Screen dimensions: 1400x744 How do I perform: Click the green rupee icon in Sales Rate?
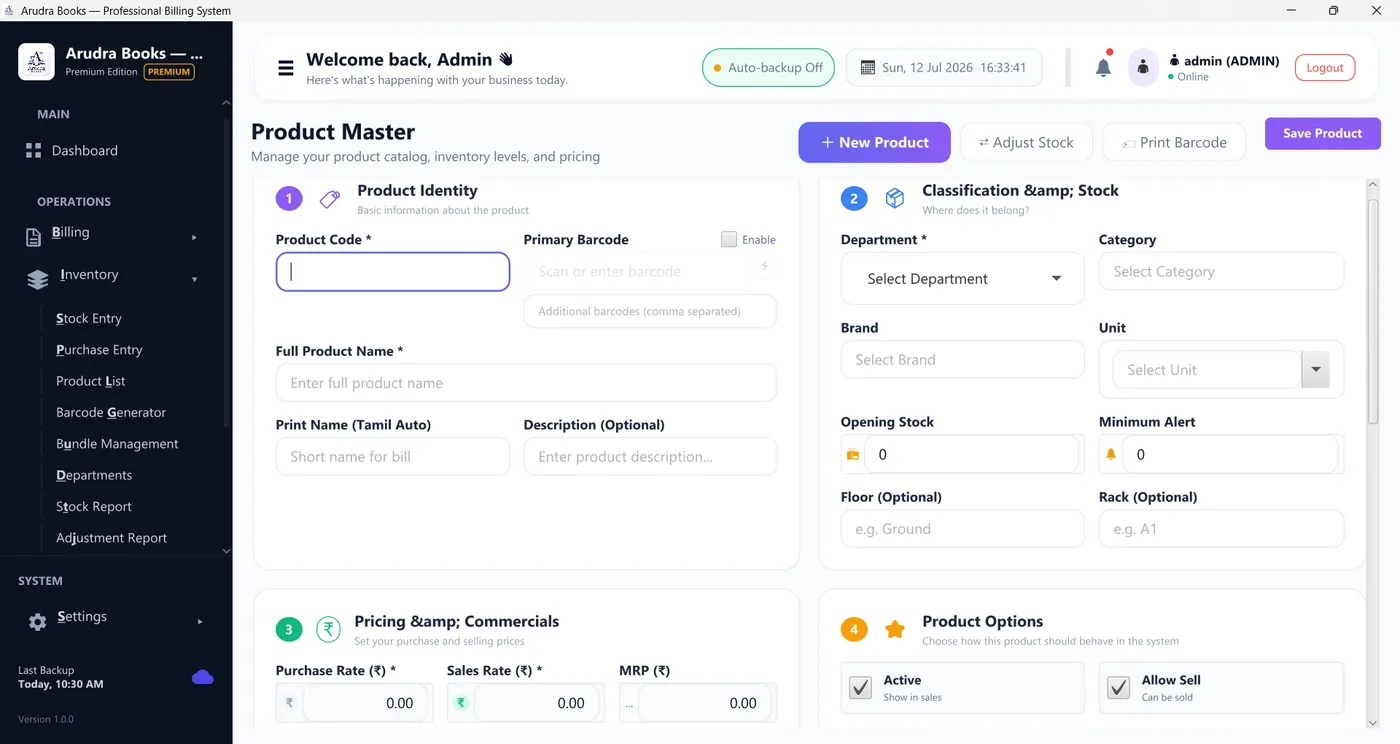tap(461, 703)
